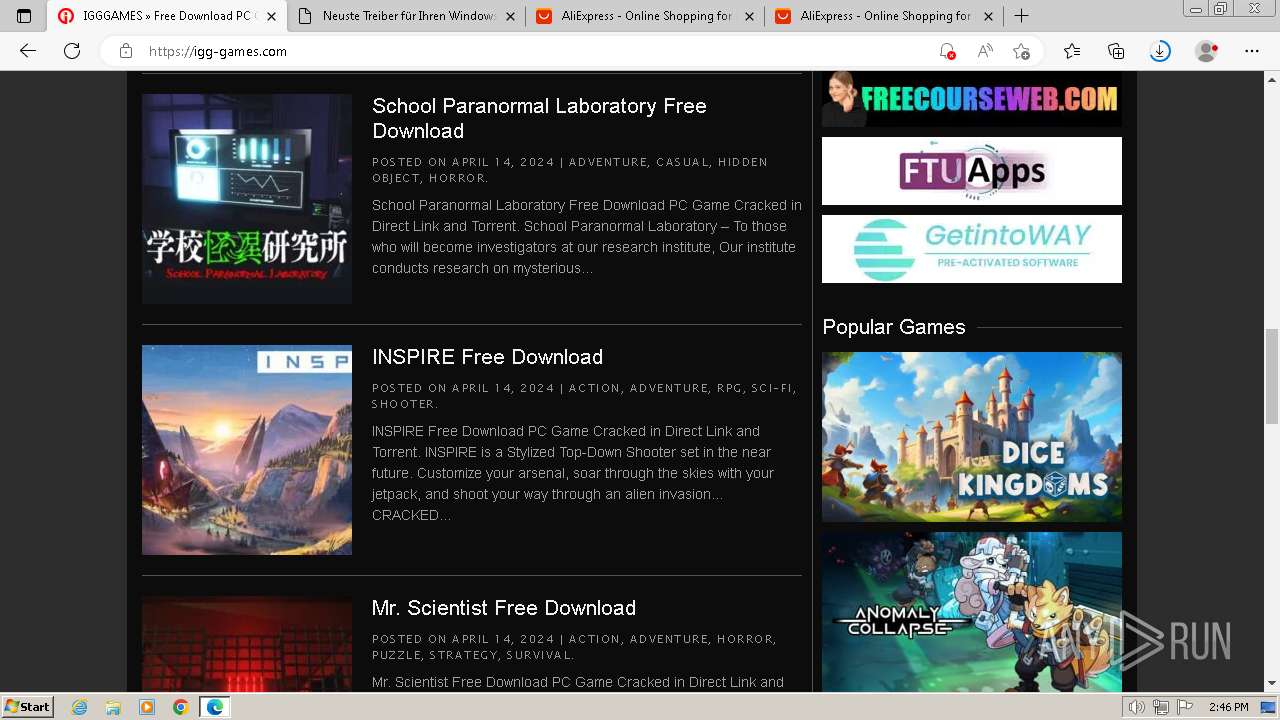
Task: Select Microsoft Edge taskbar icon
Action: coord(215,707)
